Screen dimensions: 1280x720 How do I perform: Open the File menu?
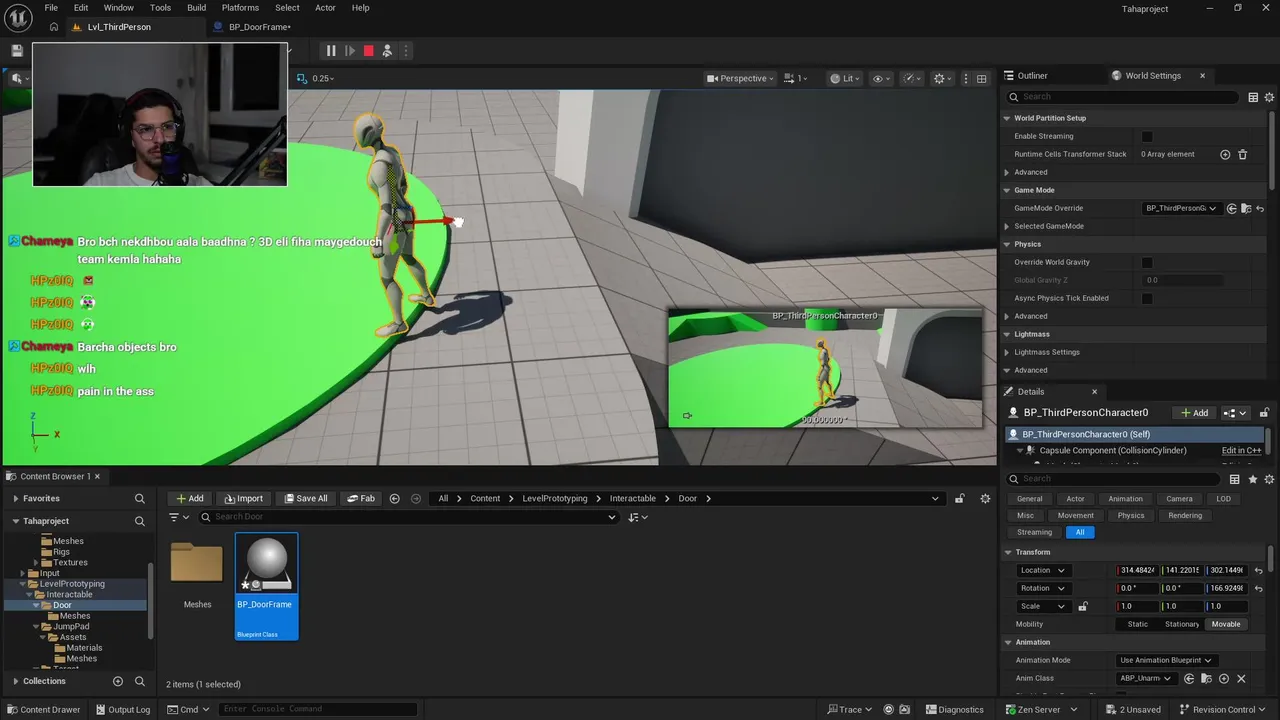click(51, 8)
